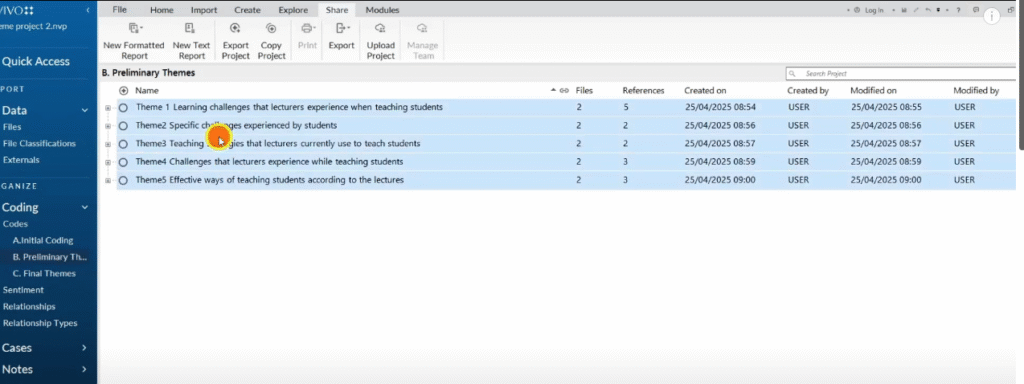Select the circle icon of Theme4

pos(123,162)
